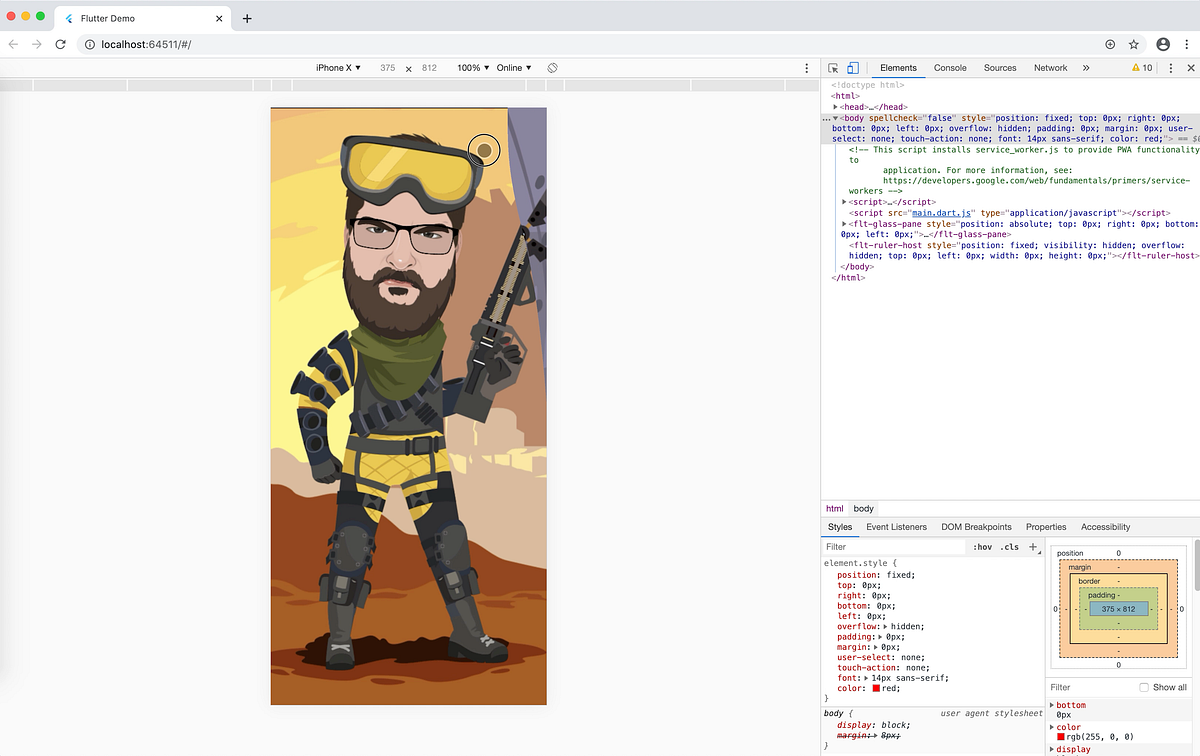Screen dimensions: 1200x756
Task: Toggle the device toolbar icon
Action: pyautogui.click(x=853, y=68)
